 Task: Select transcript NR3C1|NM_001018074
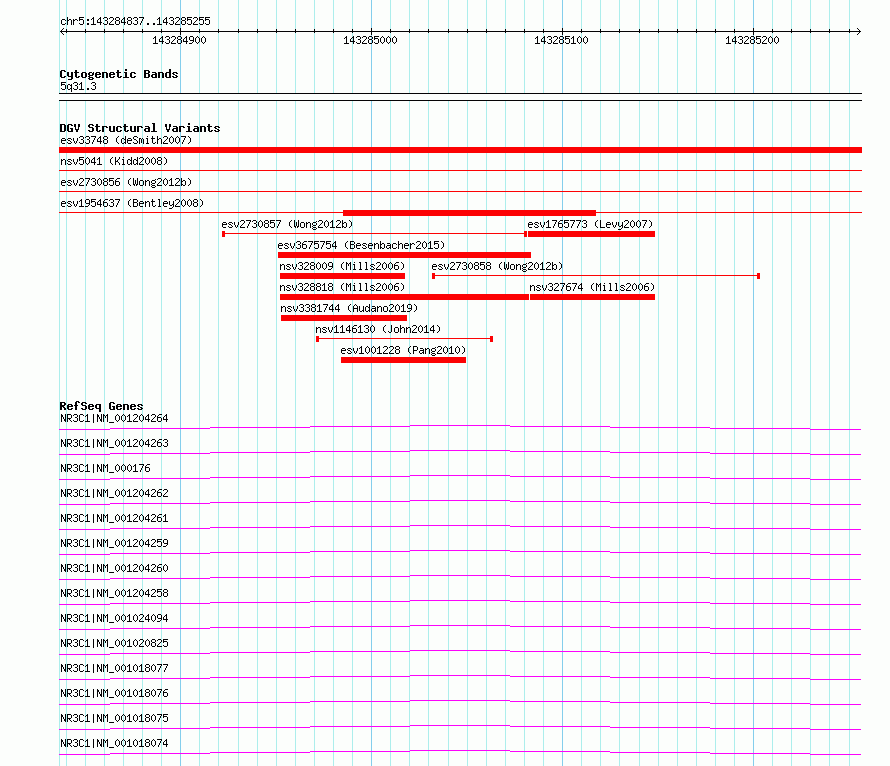(x=114, y=743)
